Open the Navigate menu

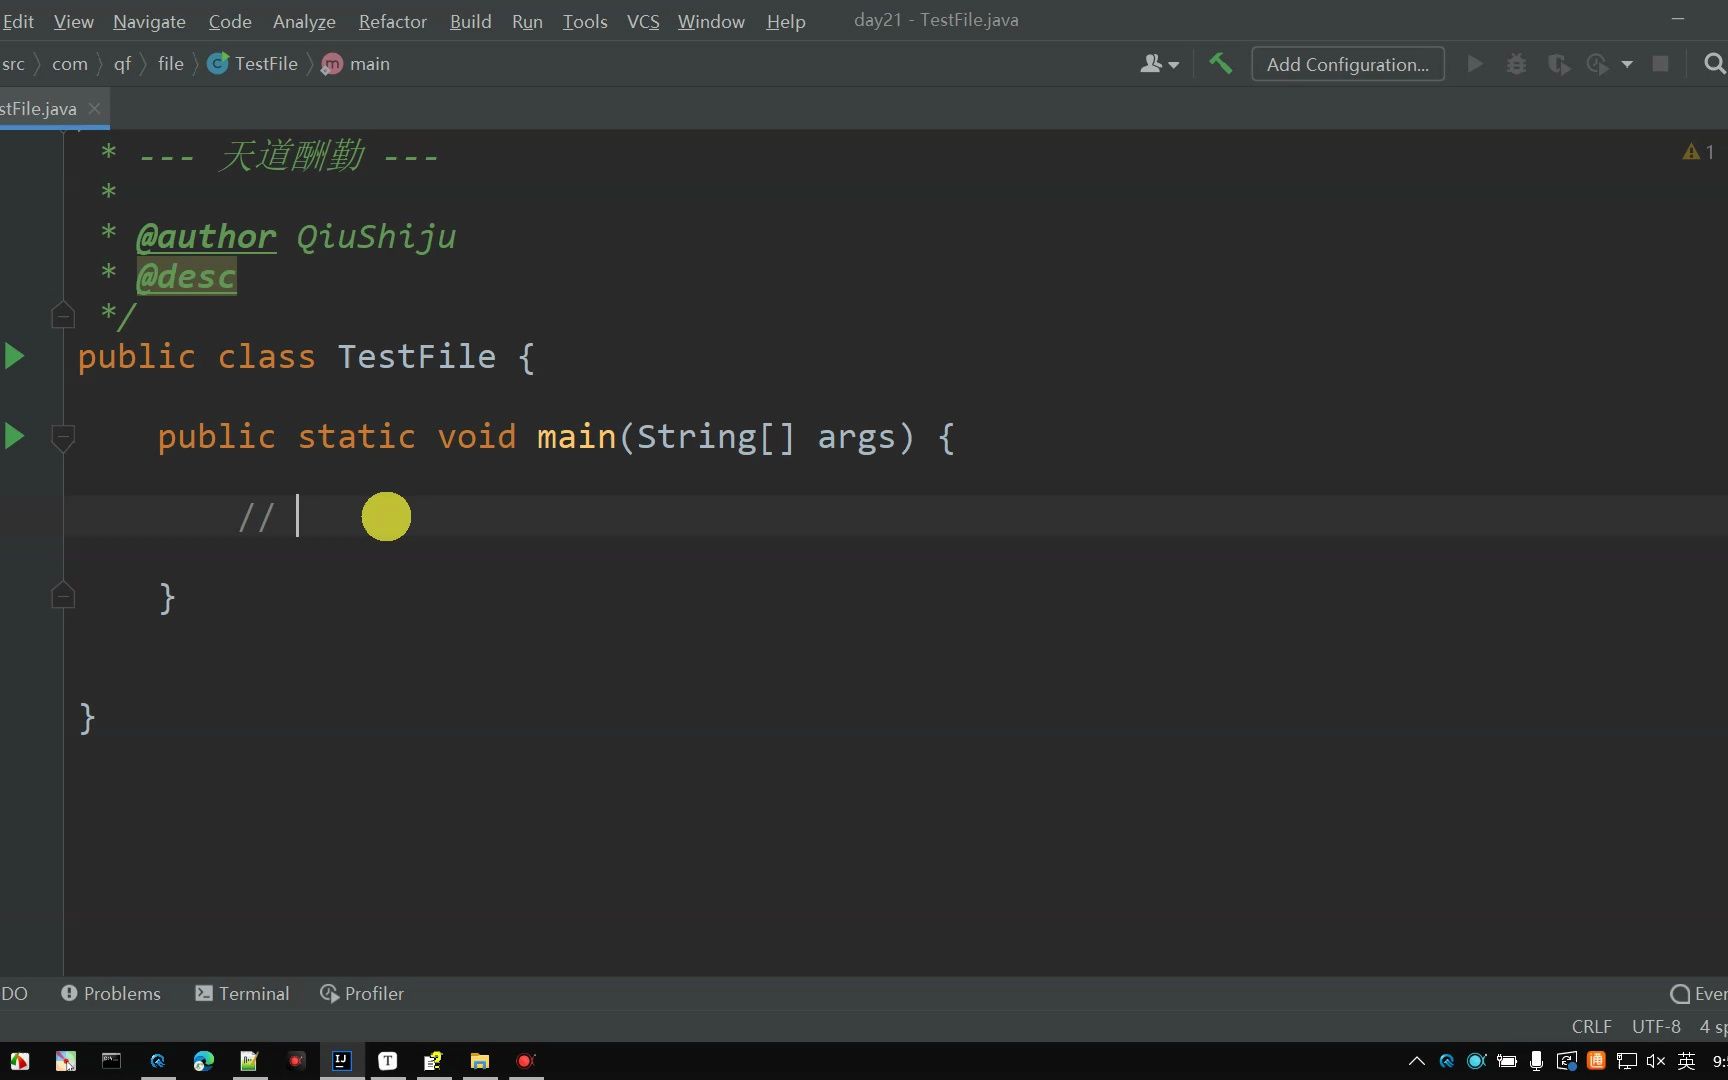149,21
